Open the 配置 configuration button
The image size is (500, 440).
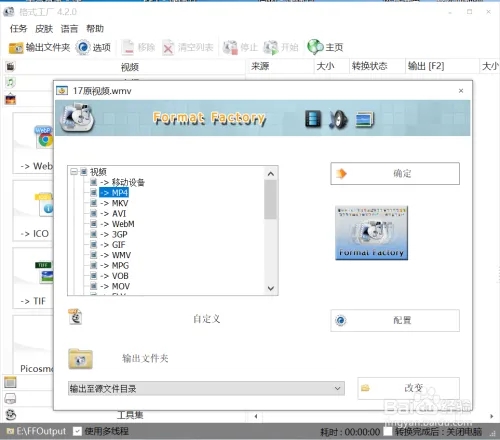395,320
